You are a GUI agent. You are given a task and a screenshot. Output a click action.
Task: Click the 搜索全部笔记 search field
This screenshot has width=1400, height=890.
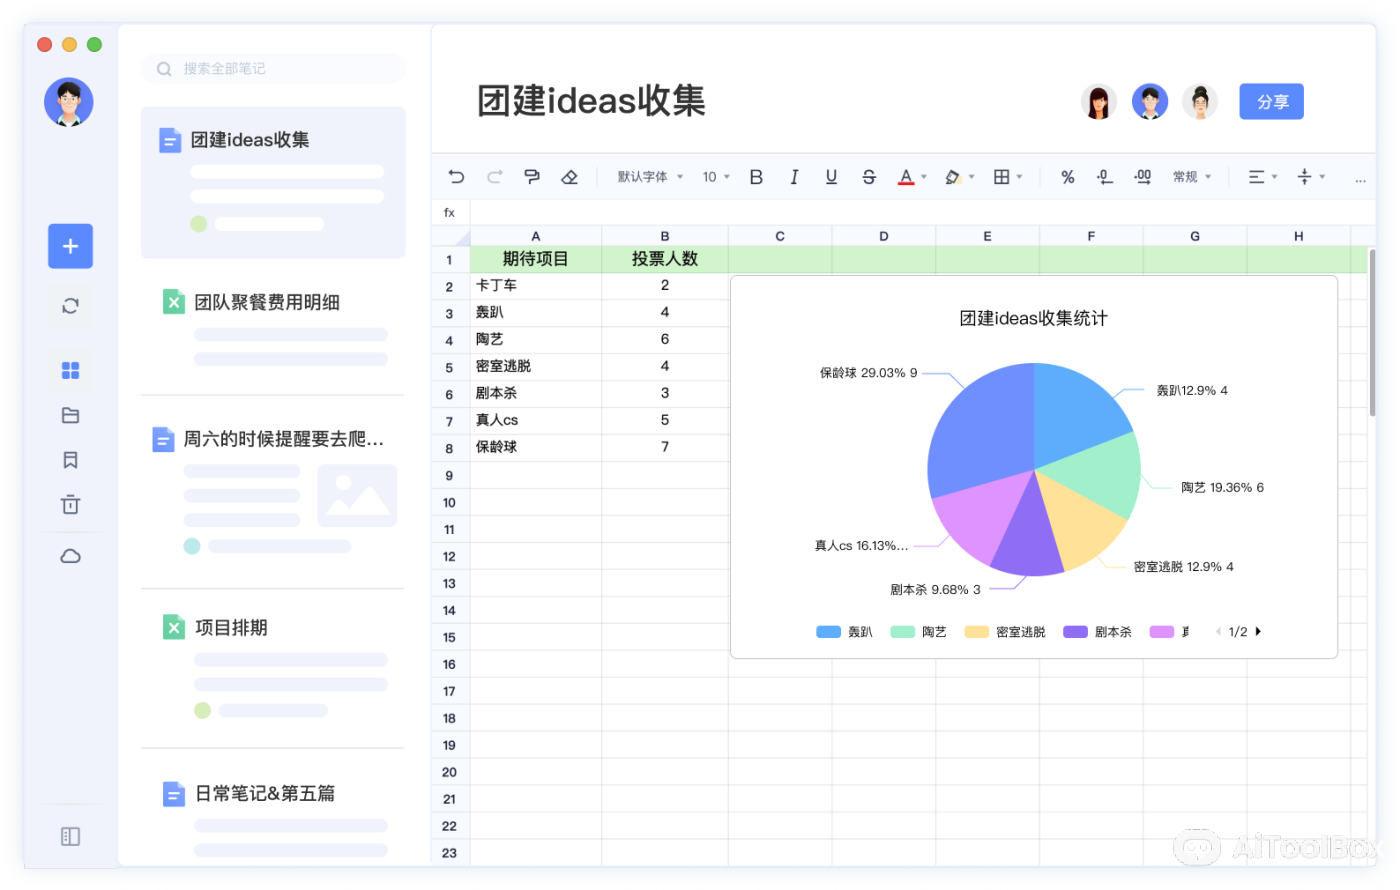273,69
